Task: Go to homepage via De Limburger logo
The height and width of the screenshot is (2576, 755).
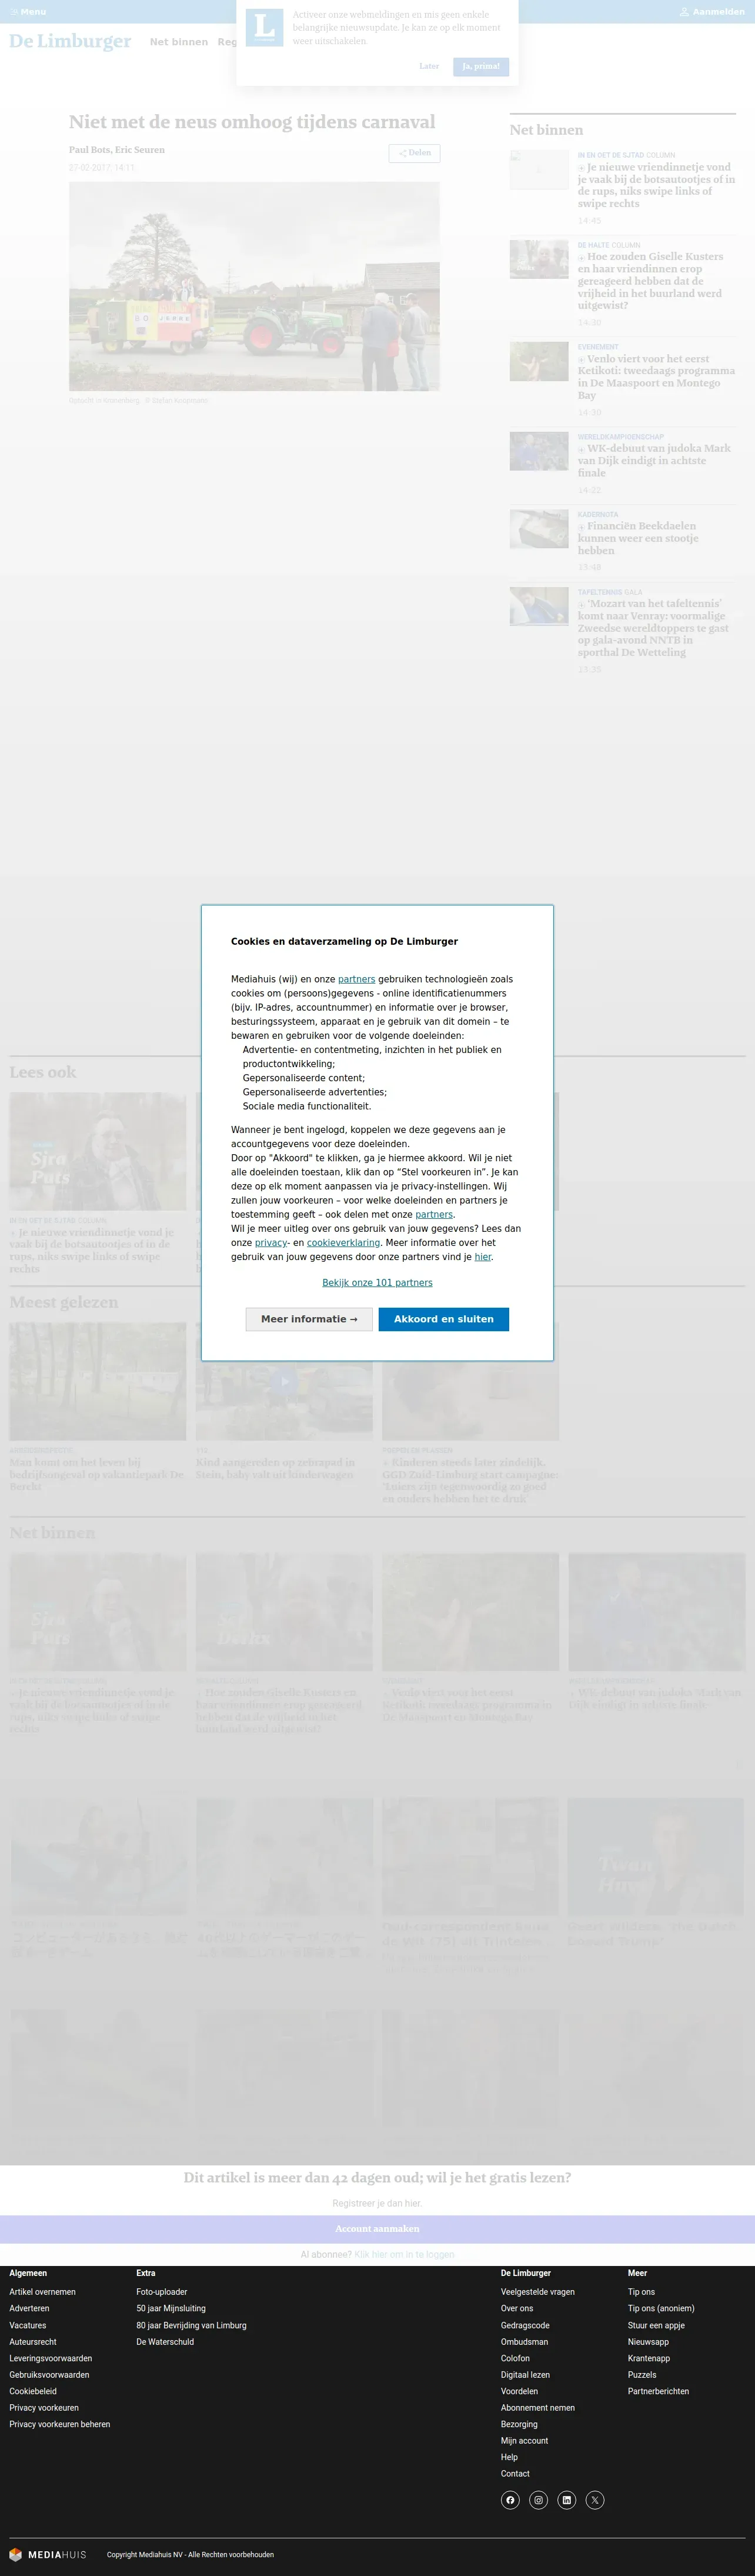Action: [70, 41]
